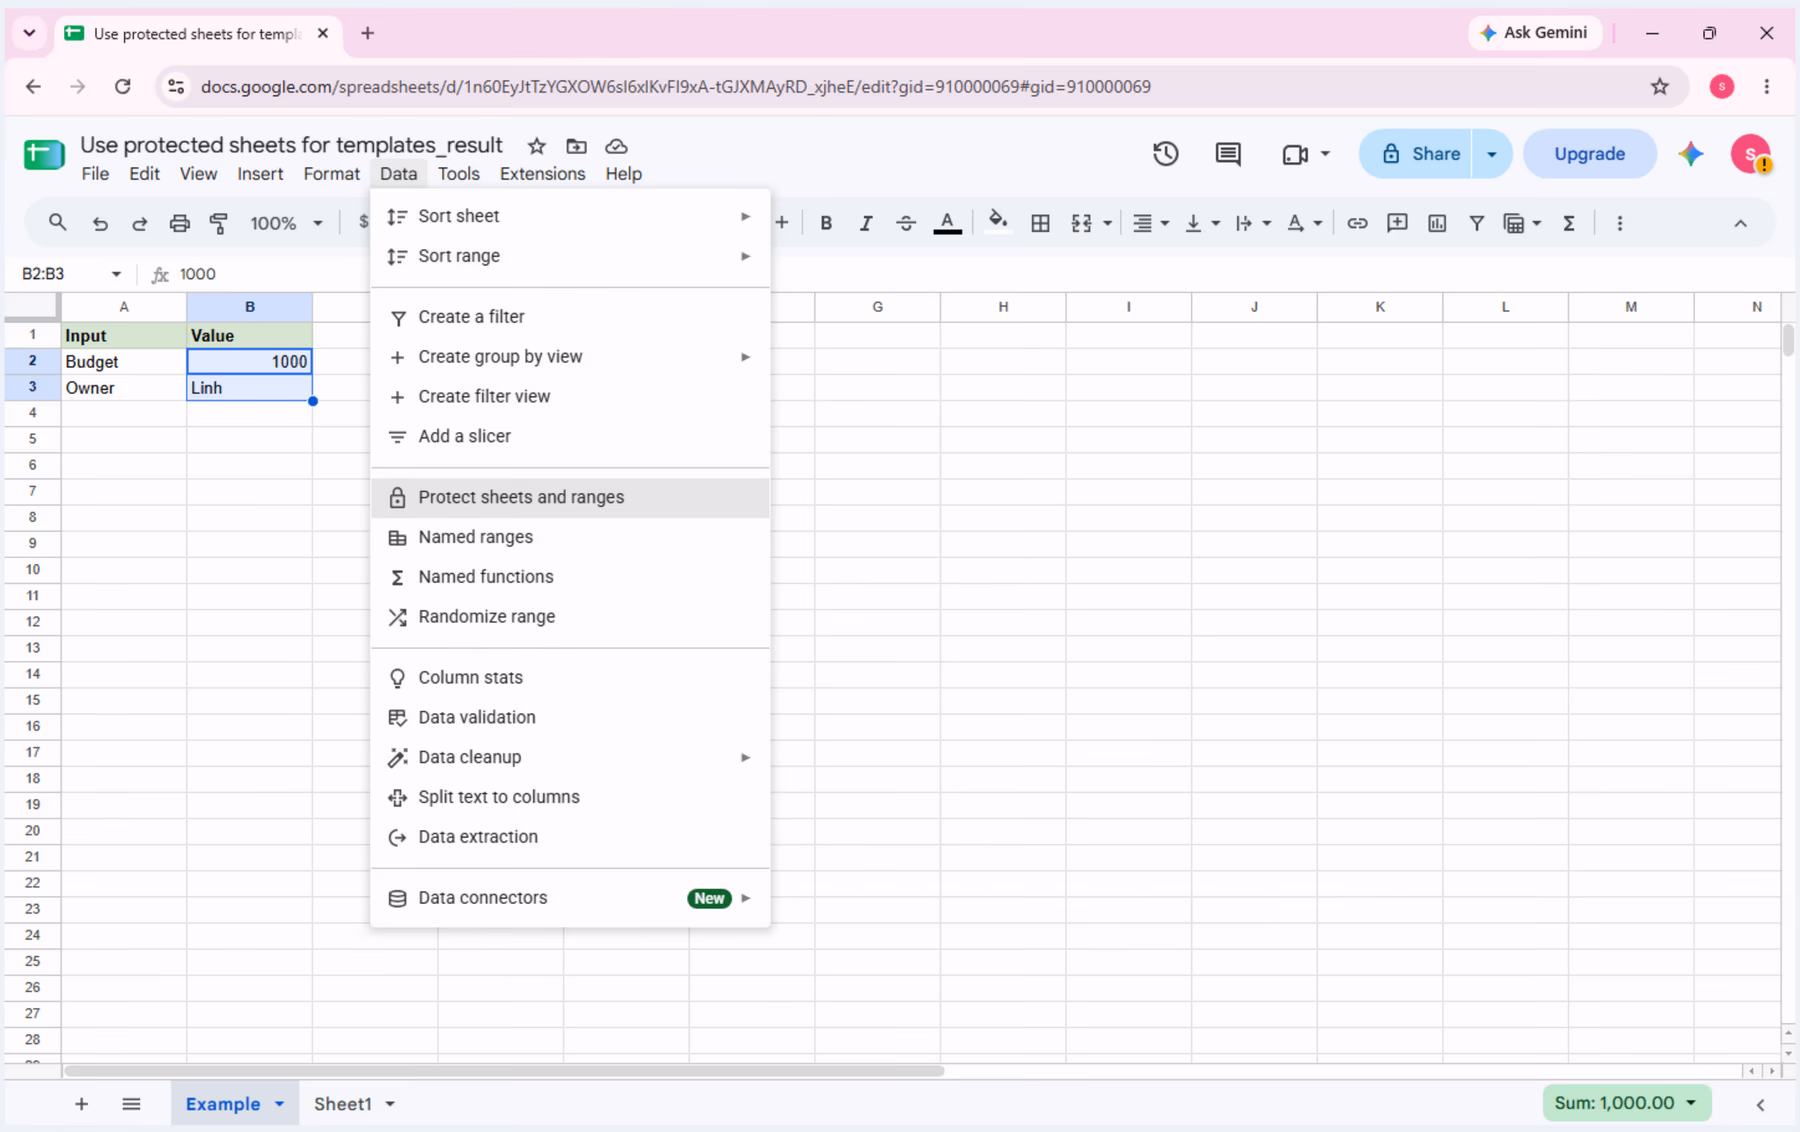The image size is (1800, 1132).
Task: Insert link using chain icon
Action: tap(1357, 223)
